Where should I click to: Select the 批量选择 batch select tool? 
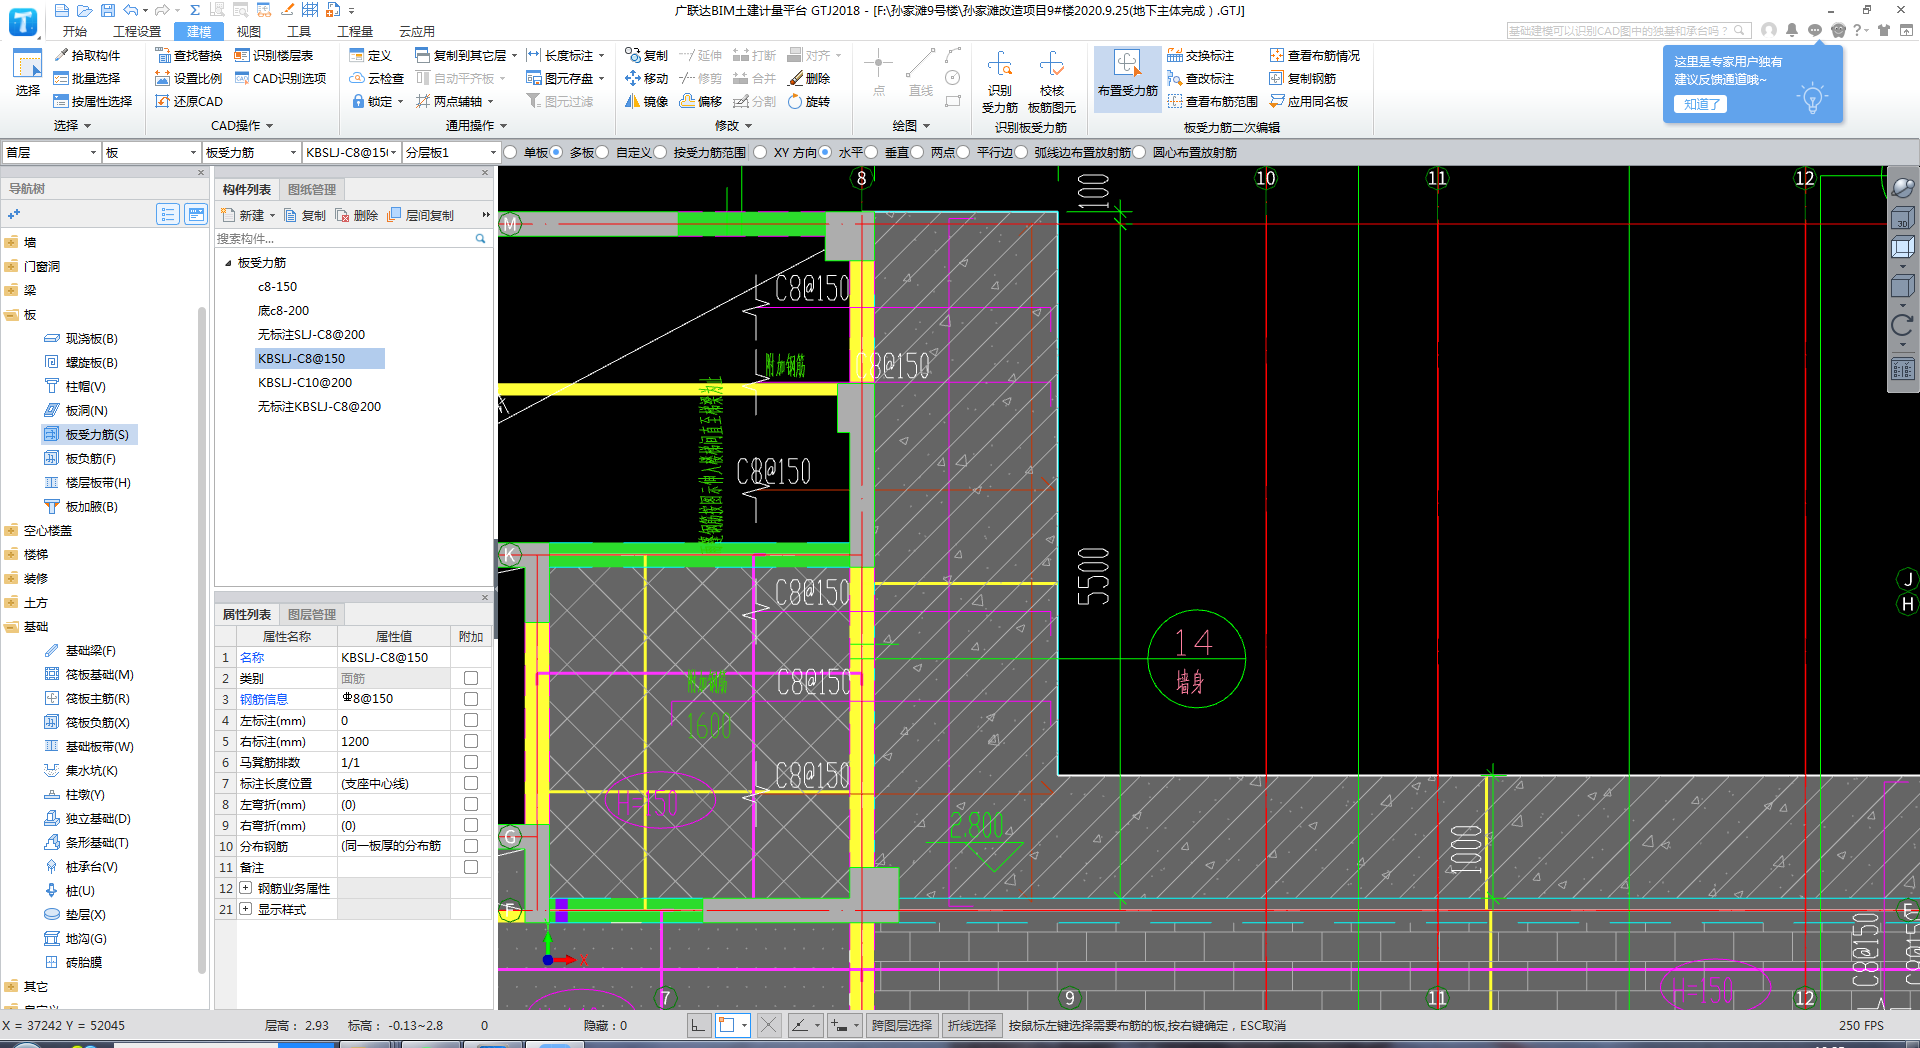87,78
